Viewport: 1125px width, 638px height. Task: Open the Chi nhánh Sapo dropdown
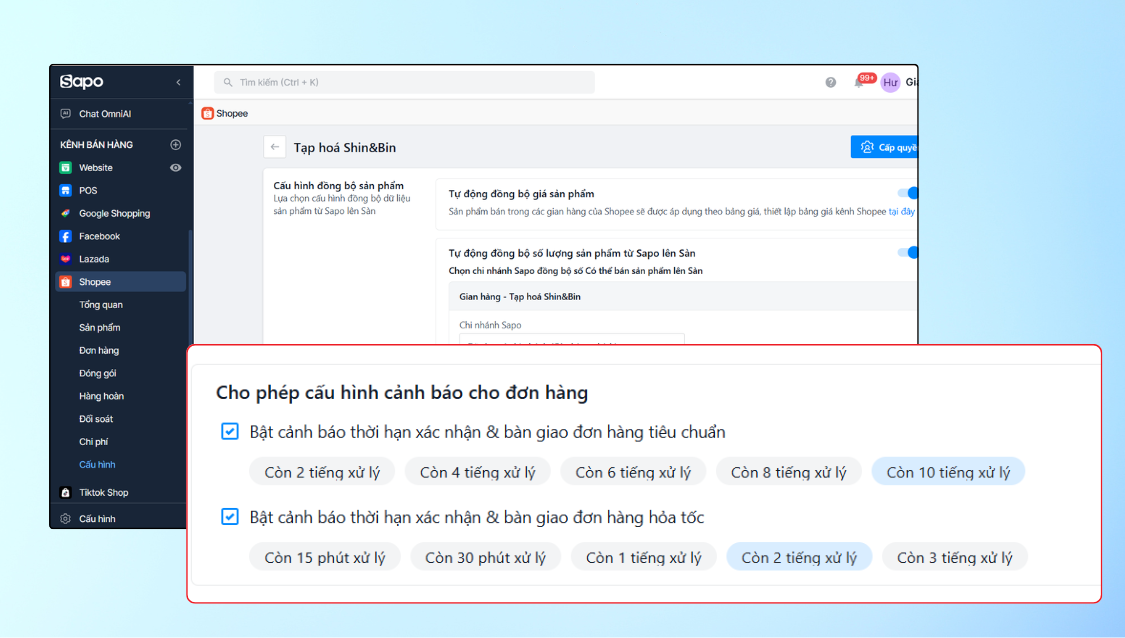pos(571,341)
